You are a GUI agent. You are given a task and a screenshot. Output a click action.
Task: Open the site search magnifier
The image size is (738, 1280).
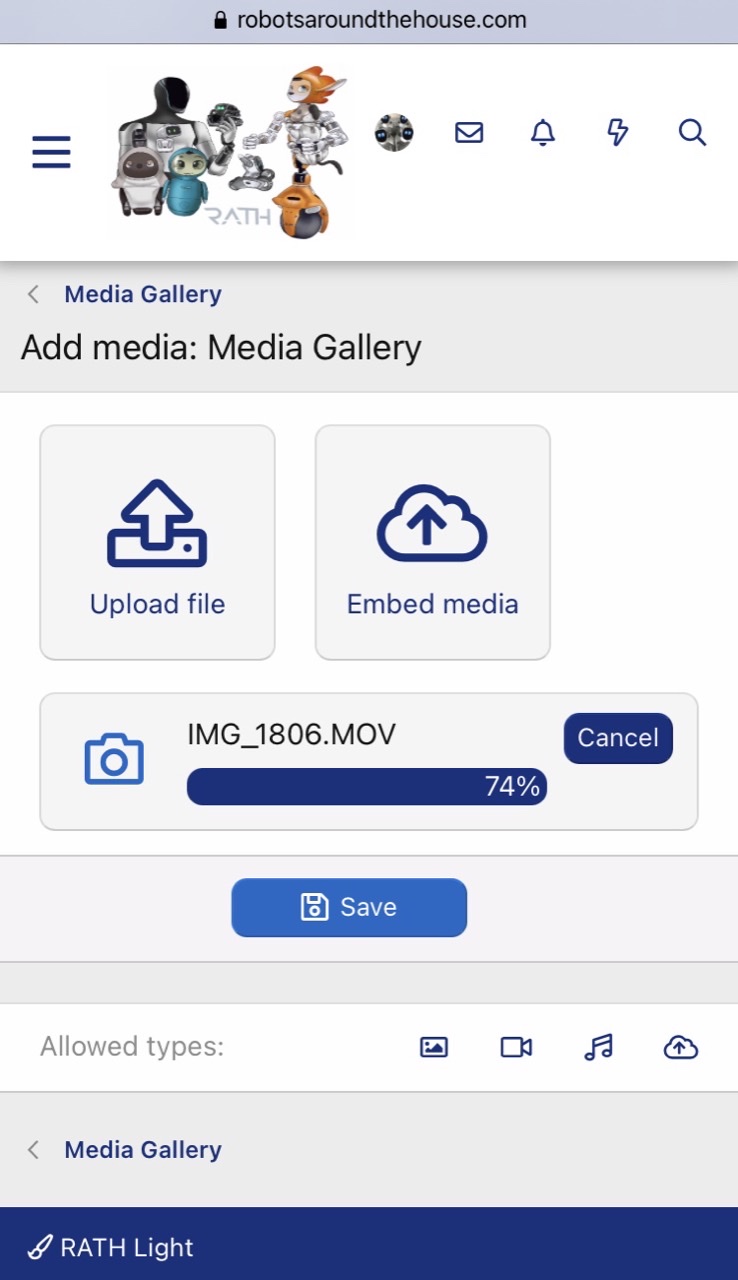[692, 132]
